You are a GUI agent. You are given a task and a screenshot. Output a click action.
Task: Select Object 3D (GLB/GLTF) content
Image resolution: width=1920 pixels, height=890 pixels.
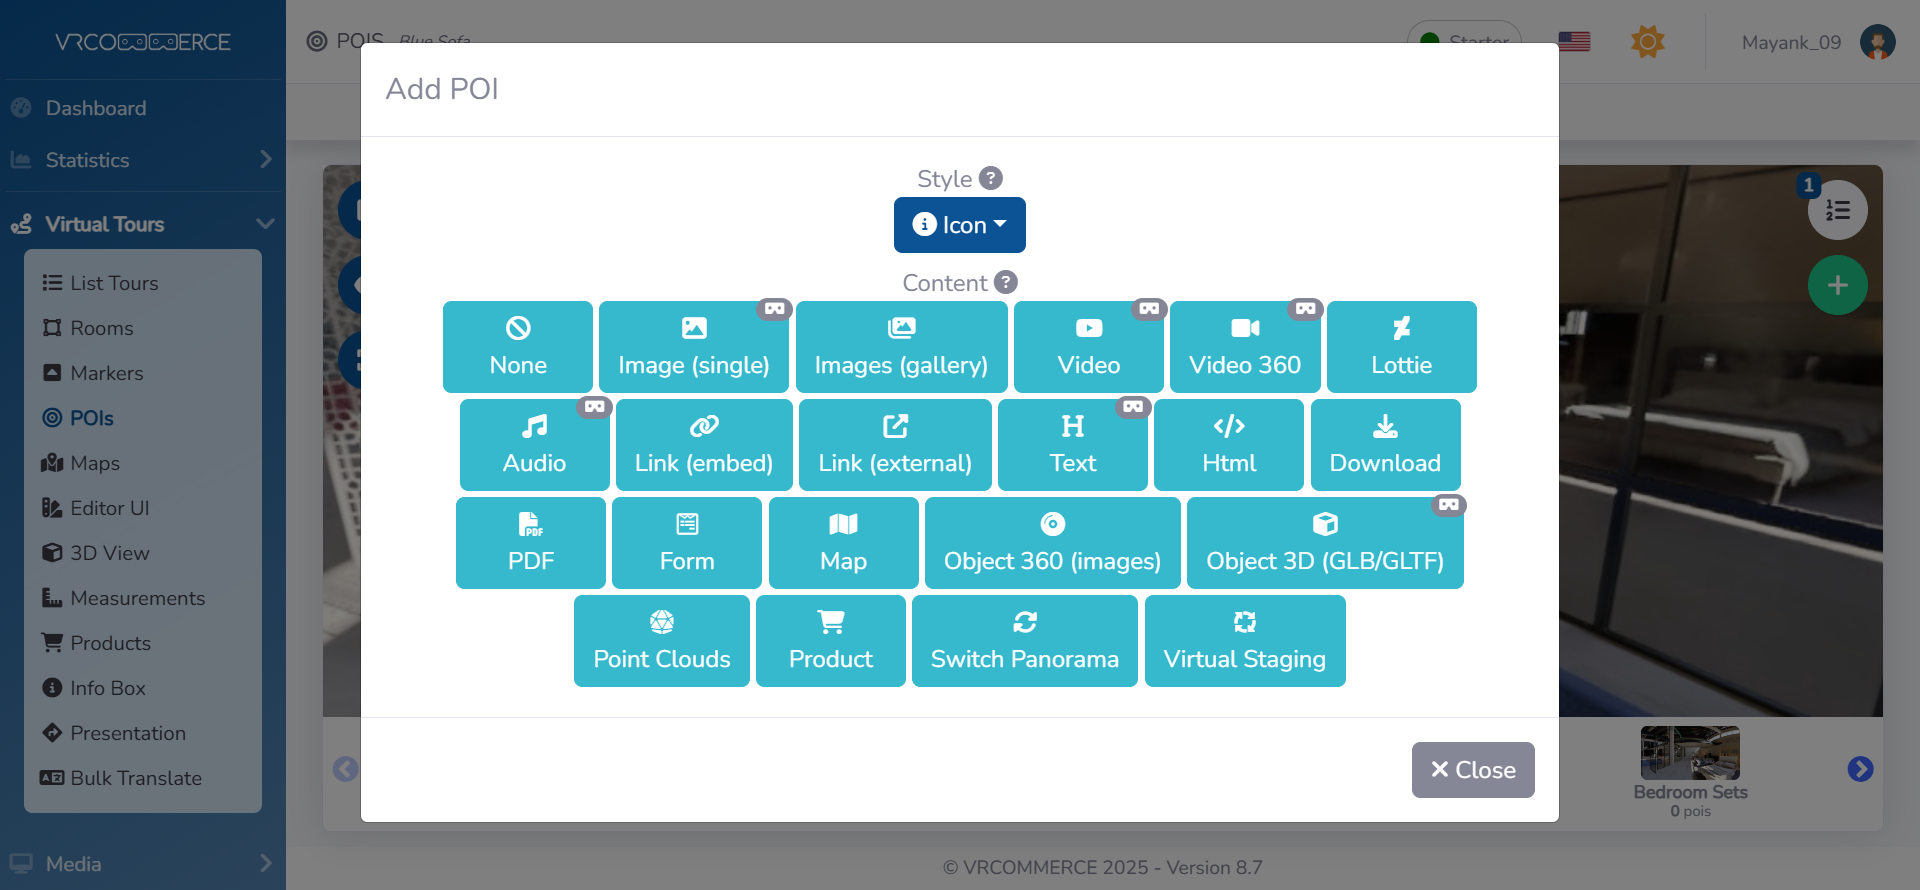tap(1324, 543)
